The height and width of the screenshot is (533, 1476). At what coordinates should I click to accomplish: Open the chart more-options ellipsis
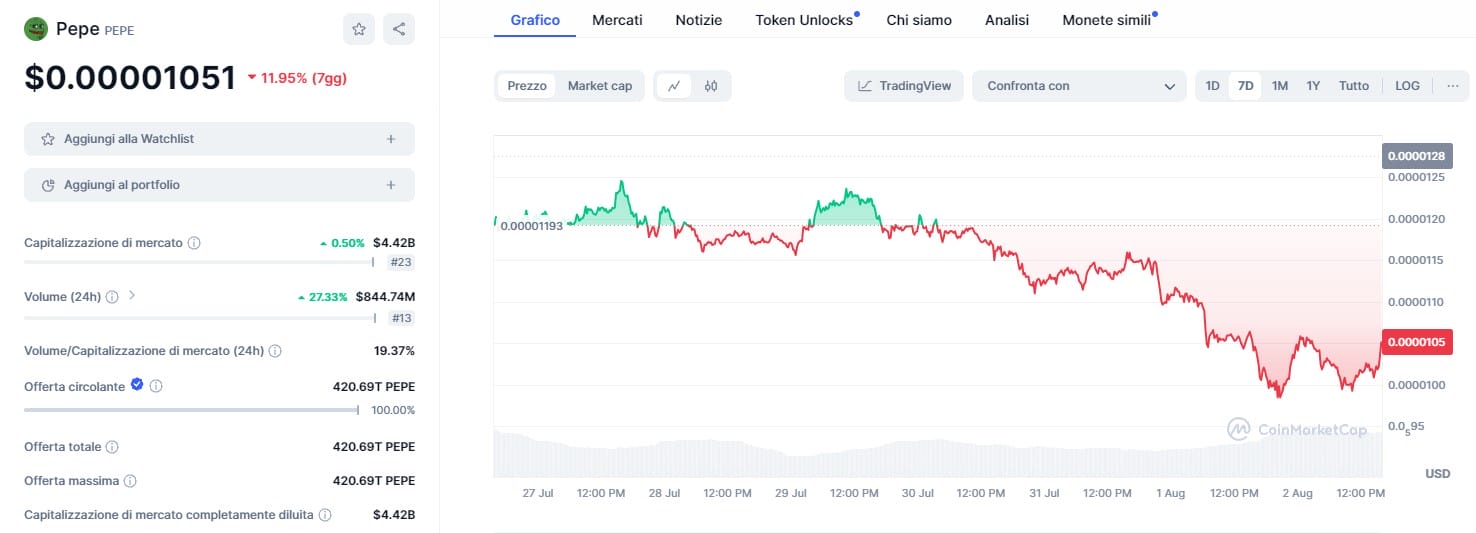tap(1452, 86)
